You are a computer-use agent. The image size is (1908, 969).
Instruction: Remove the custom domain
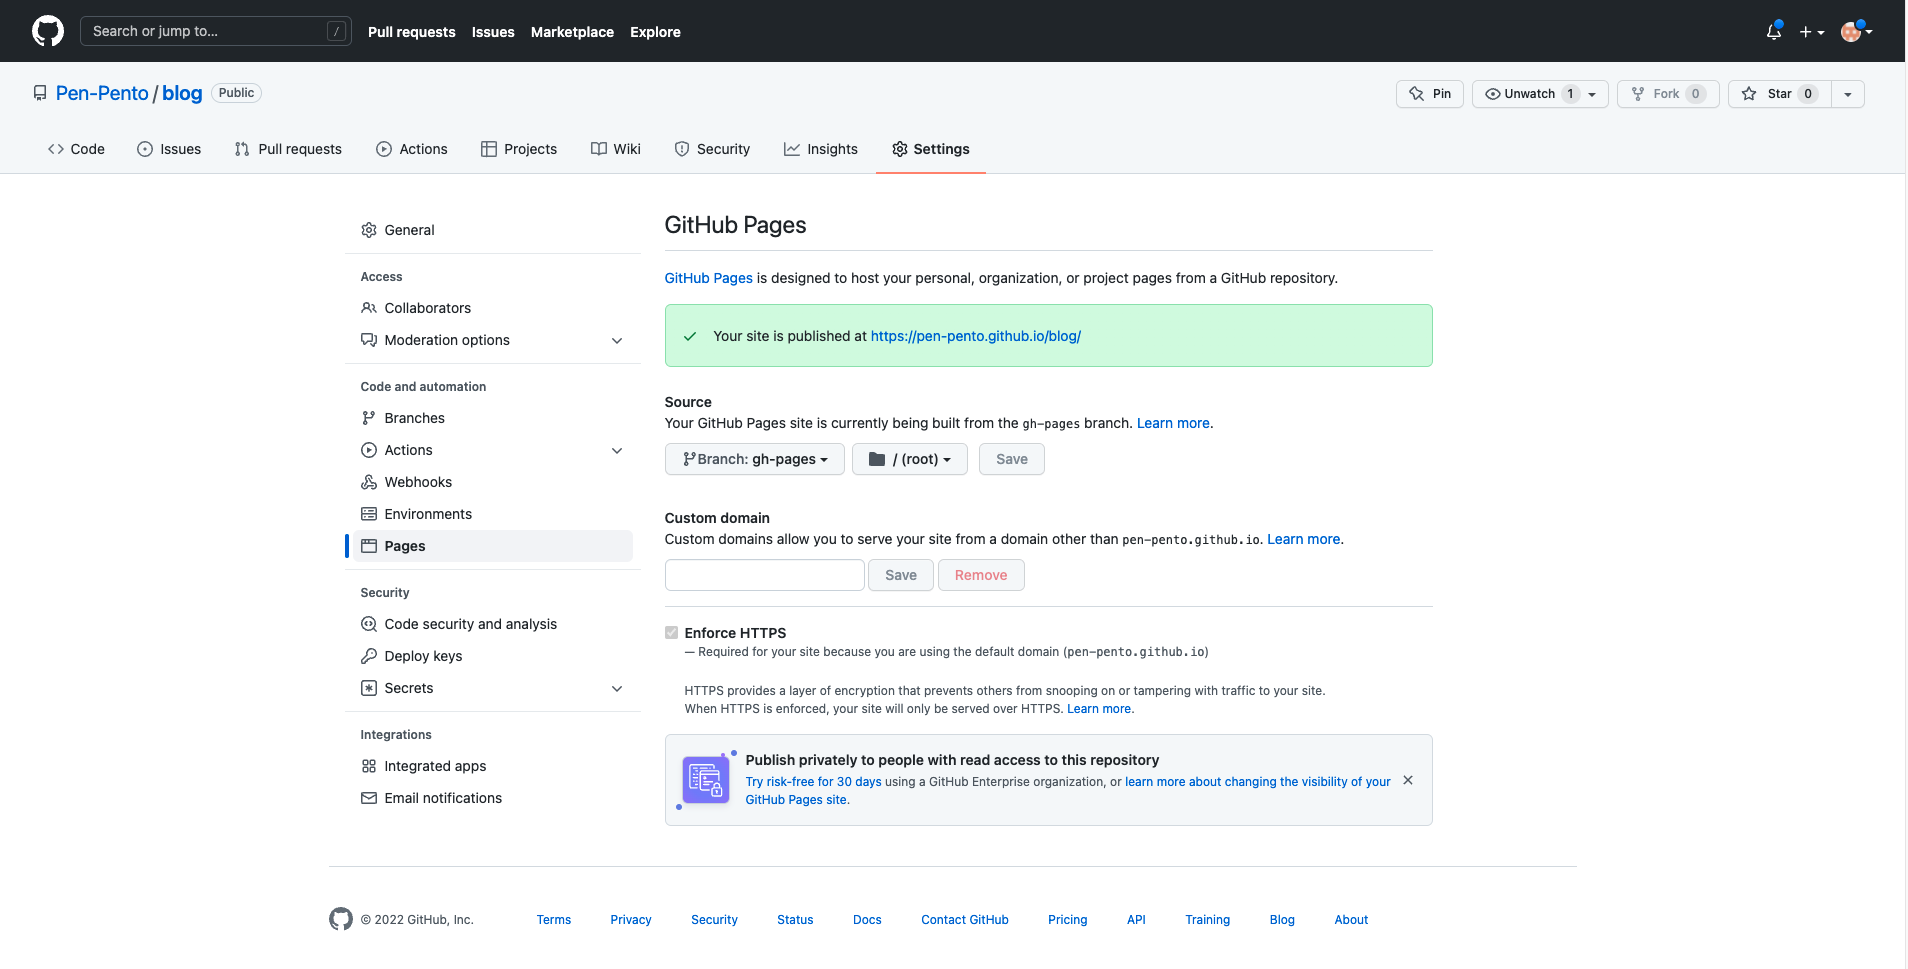pos(981,575)
